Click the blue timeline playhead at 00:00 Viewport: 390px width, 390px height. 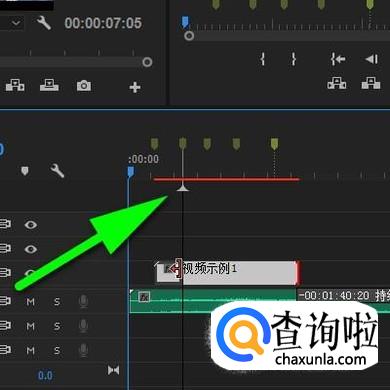coord(131,172)
